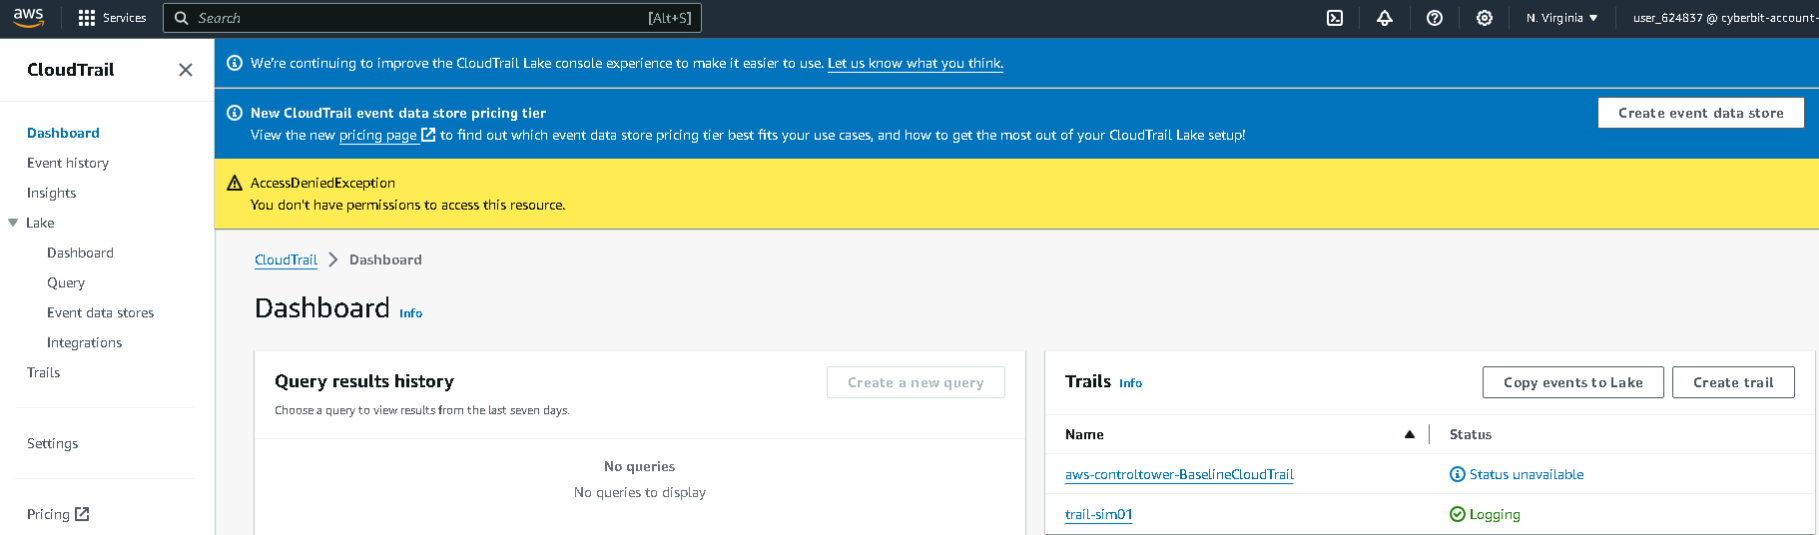The height and width of the screenshot is (535, 1819).
Task: Open the Services grid menu
Action: [87, 18]
